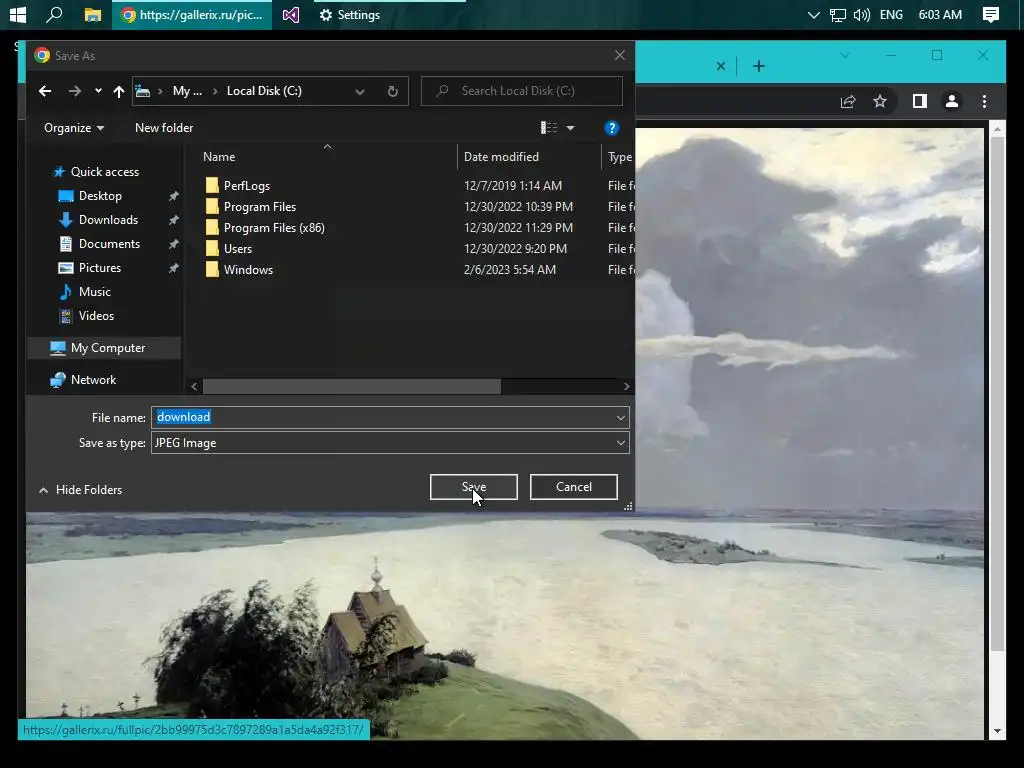Open dialog help with question mark icon
This screenshot has height=768, width=1024.
[x=611, y=128]
